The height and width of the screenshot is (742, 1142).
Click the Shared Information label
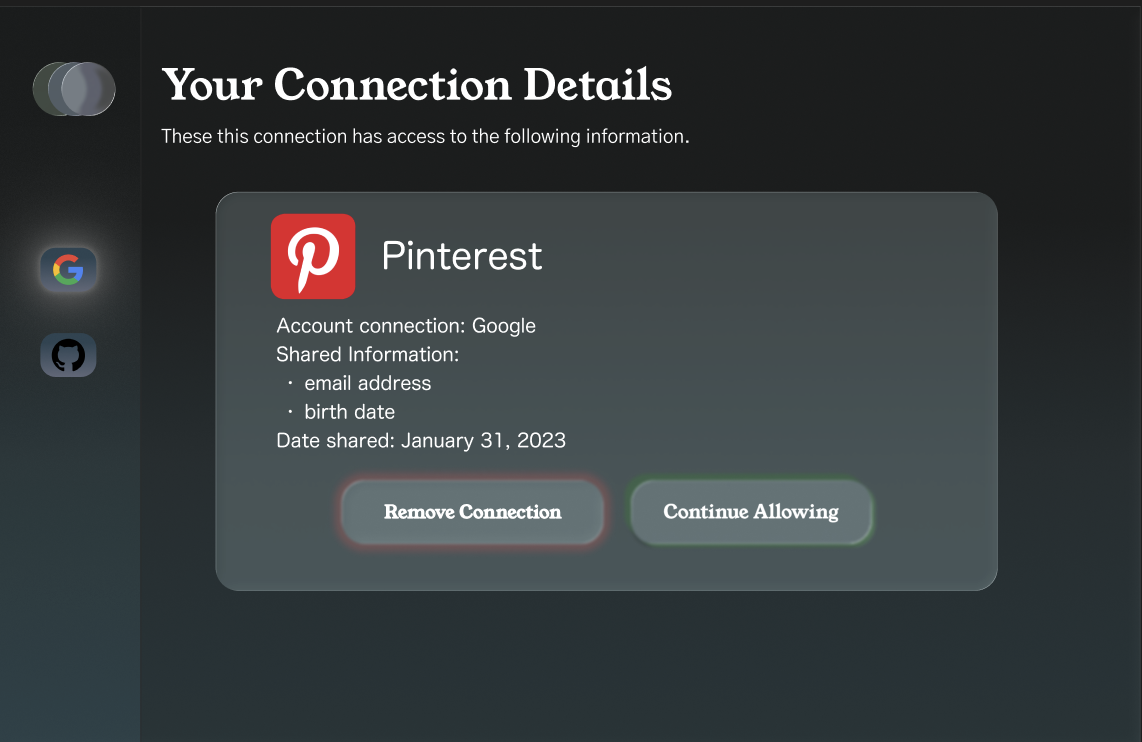367,355
